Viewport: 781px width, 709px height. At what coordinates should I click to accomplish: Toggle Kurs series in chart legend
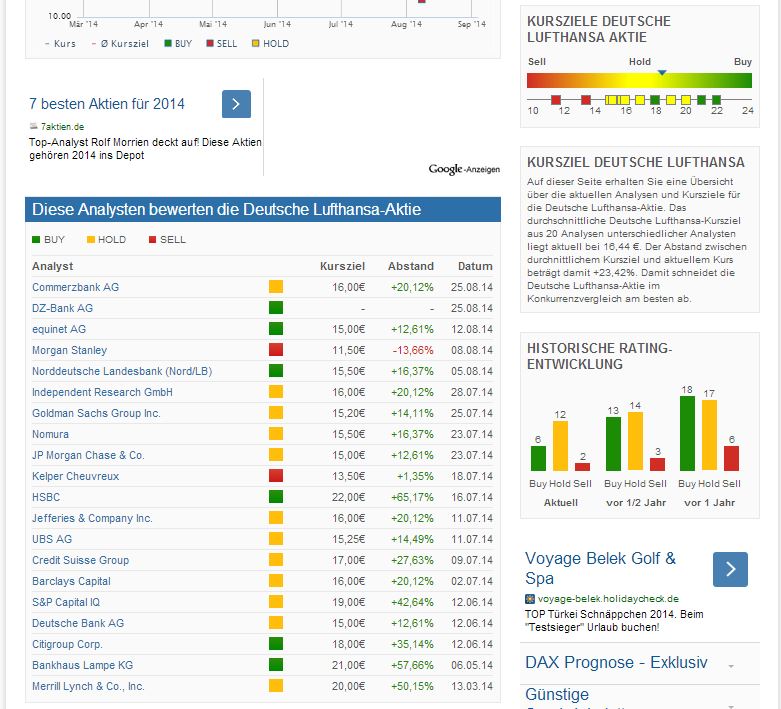[x=60, y=43]
